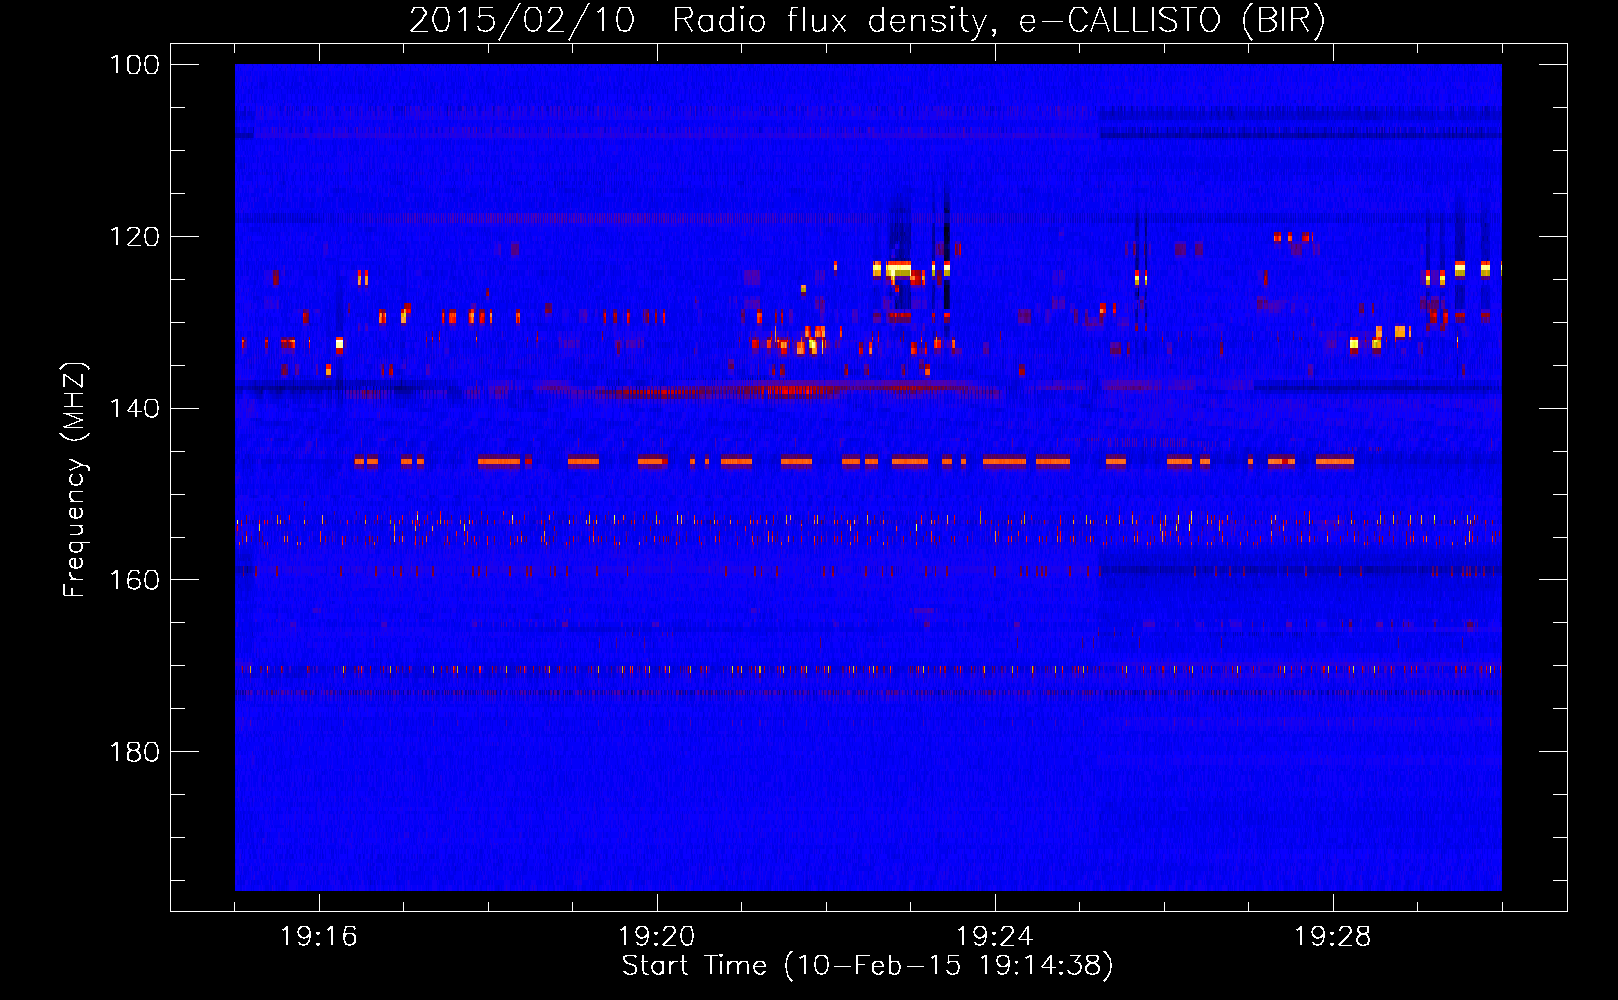Viewport: 1618px width, 1000px height.
Task: Click the 19:16 time tick label
Action: tap(319, 937)
